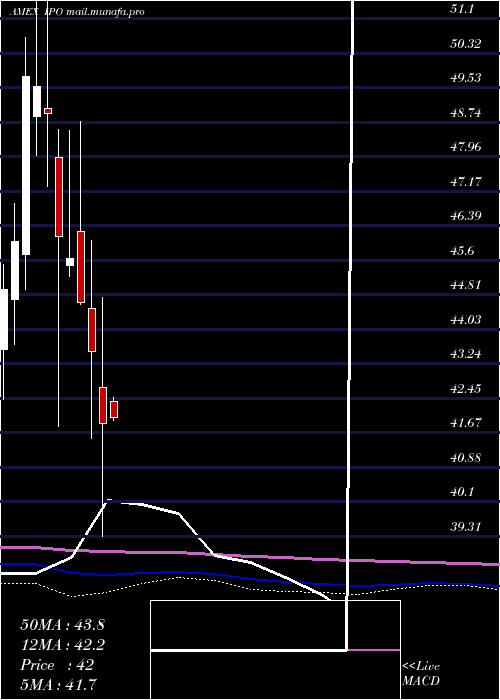Select the 41.67 price axis label
This screenshot has width=500, height=700.
pos(466,423)
